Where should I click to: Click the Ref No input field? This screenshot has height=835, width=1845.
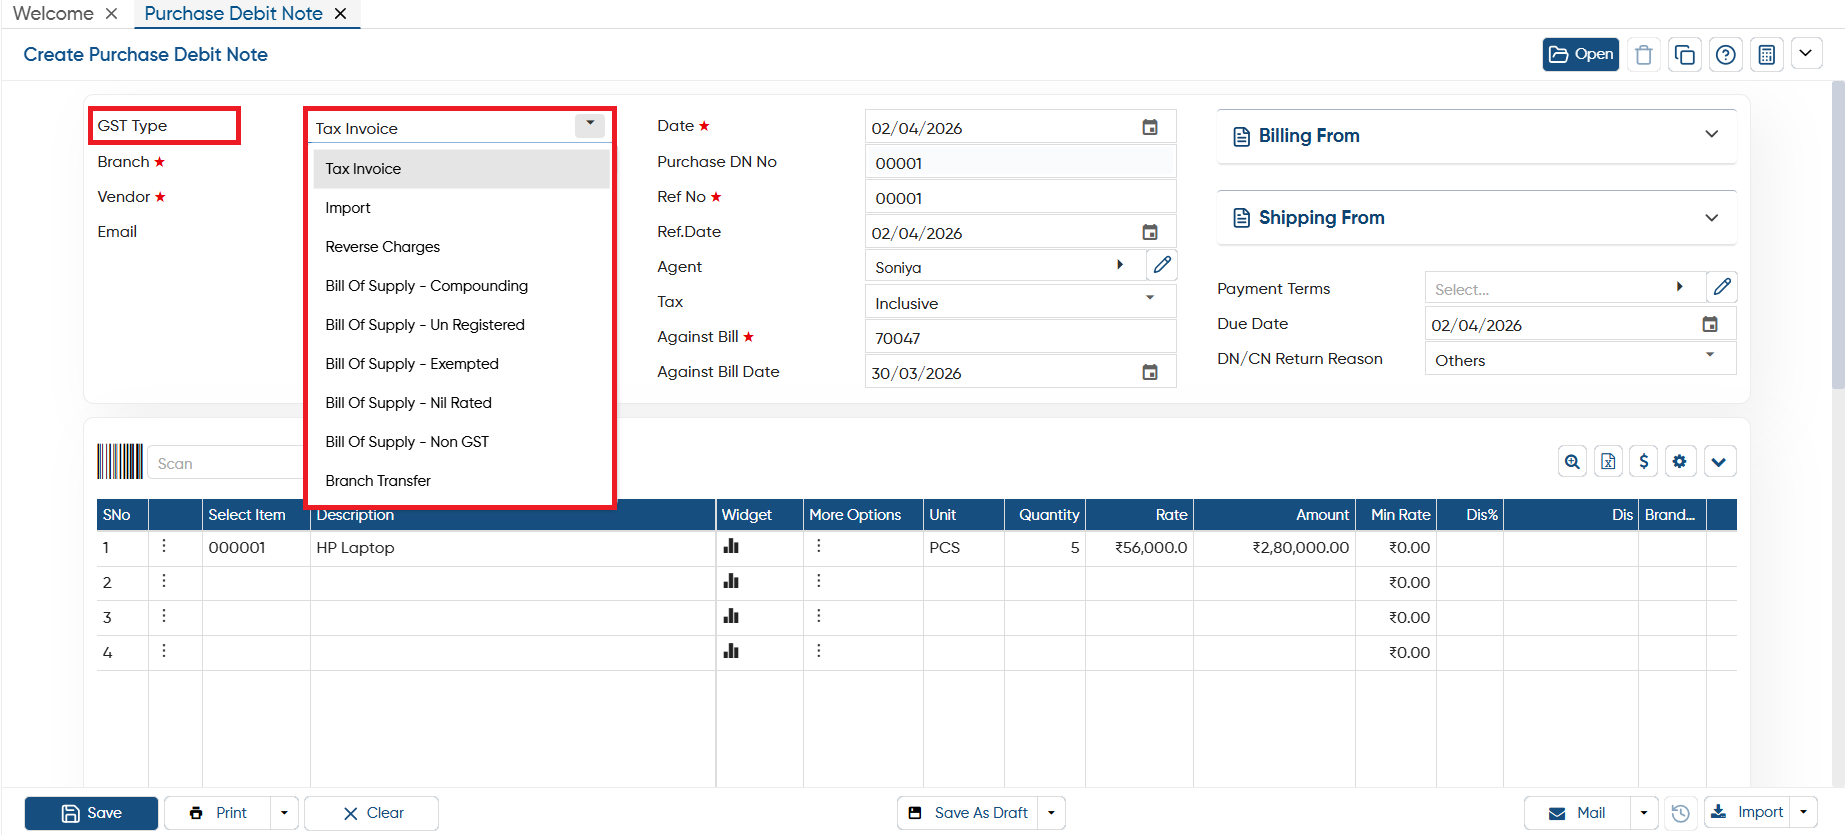[x=1020, y=197]
